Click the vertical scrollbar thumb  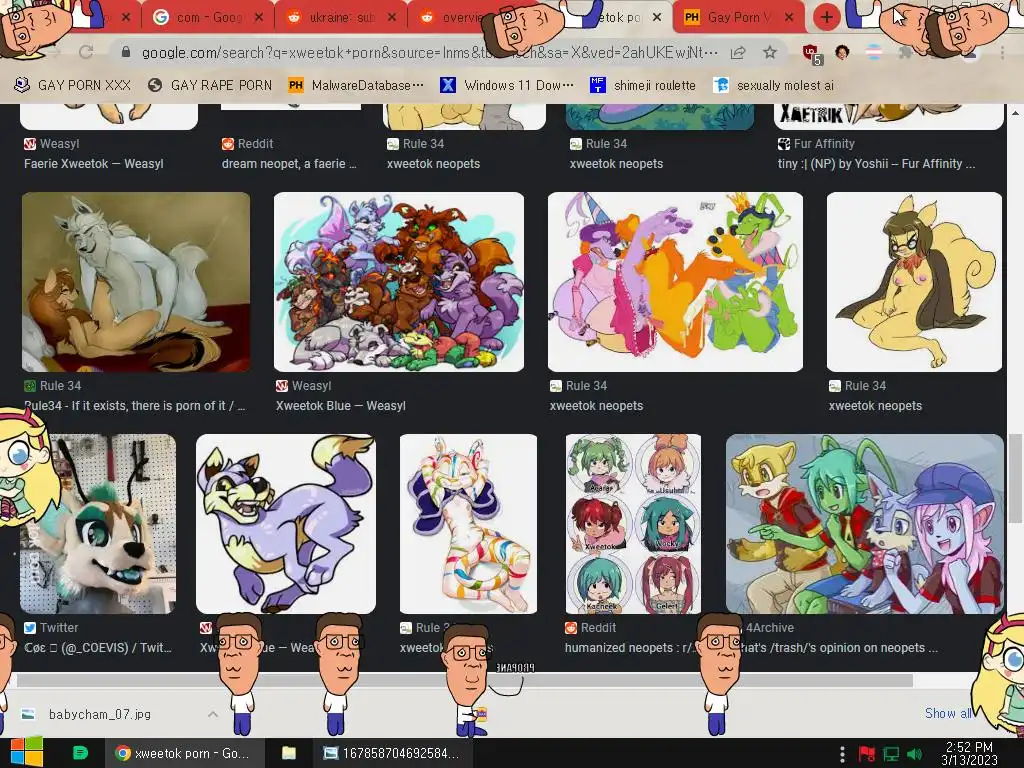pos(1015,477)
